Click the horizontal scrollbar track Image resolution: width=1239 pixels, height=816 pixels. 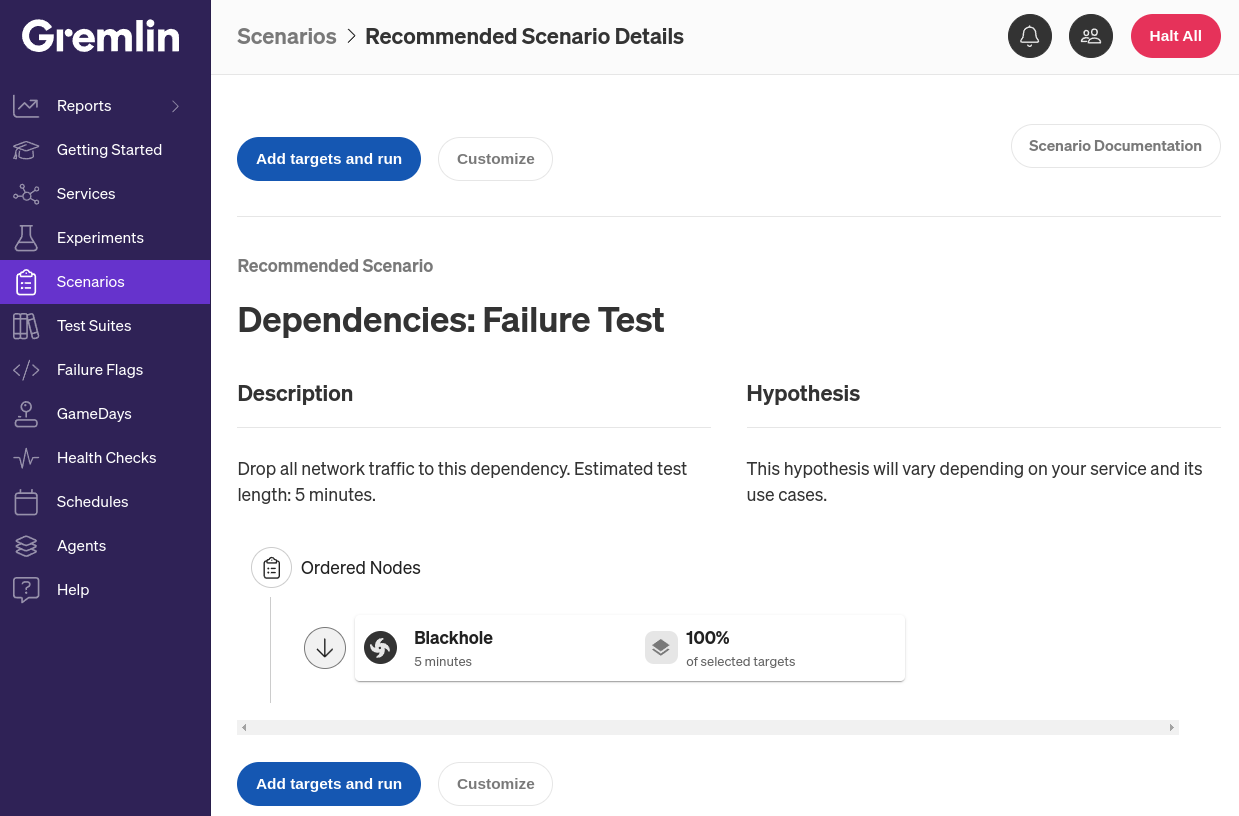(x=708, y=728)
